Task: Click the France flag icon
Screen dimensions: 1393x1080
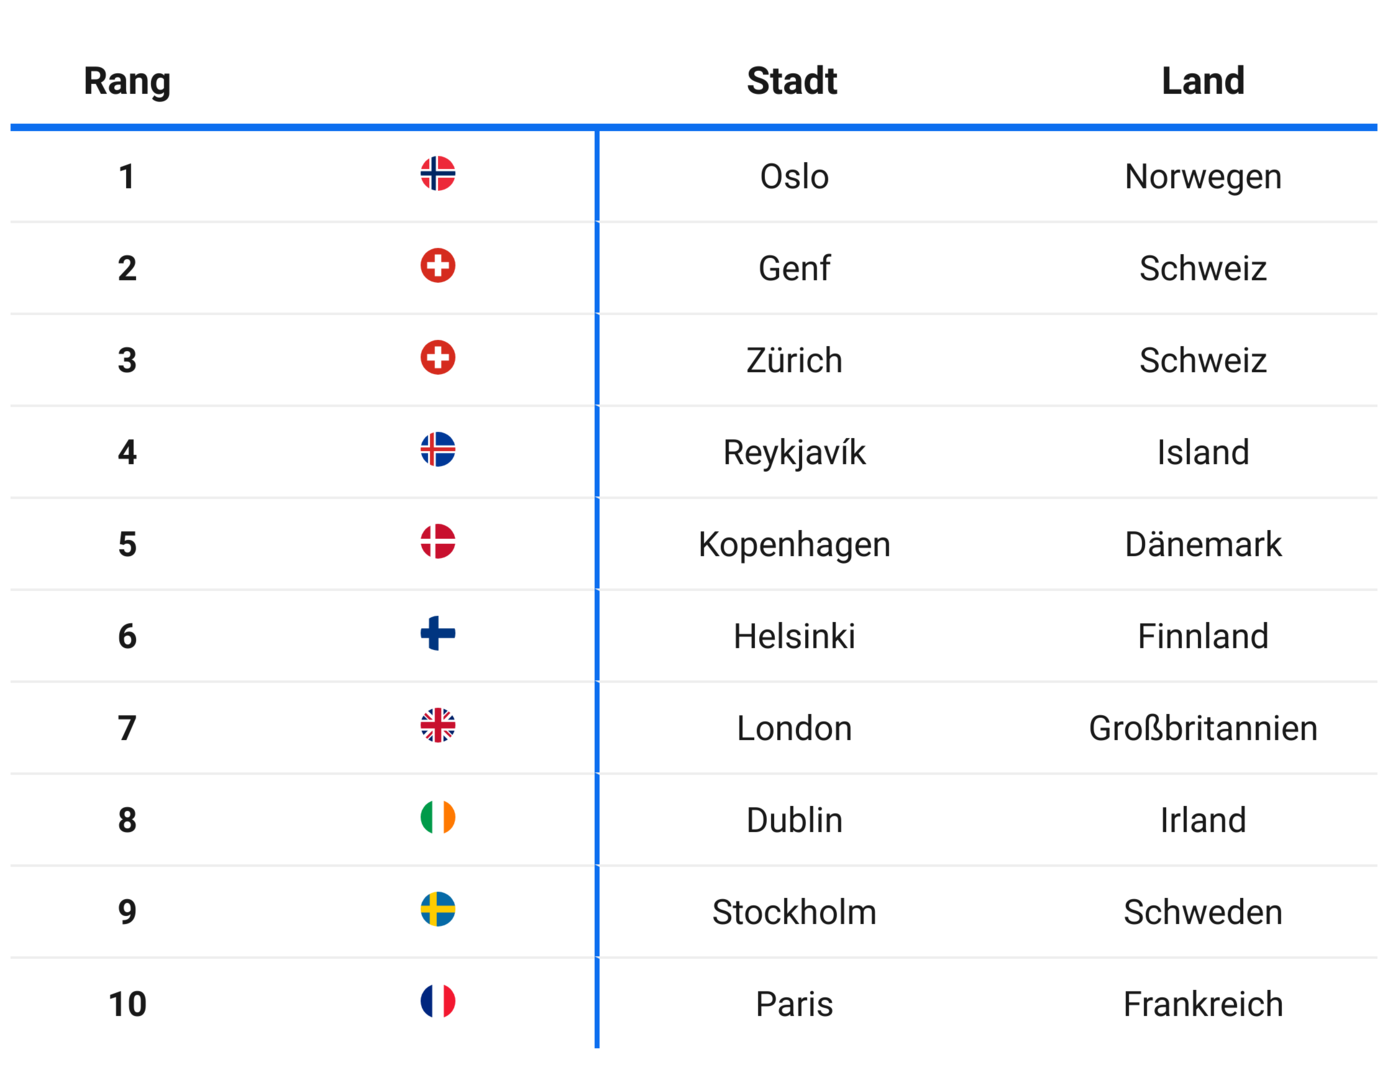Action: point(438,1001)
